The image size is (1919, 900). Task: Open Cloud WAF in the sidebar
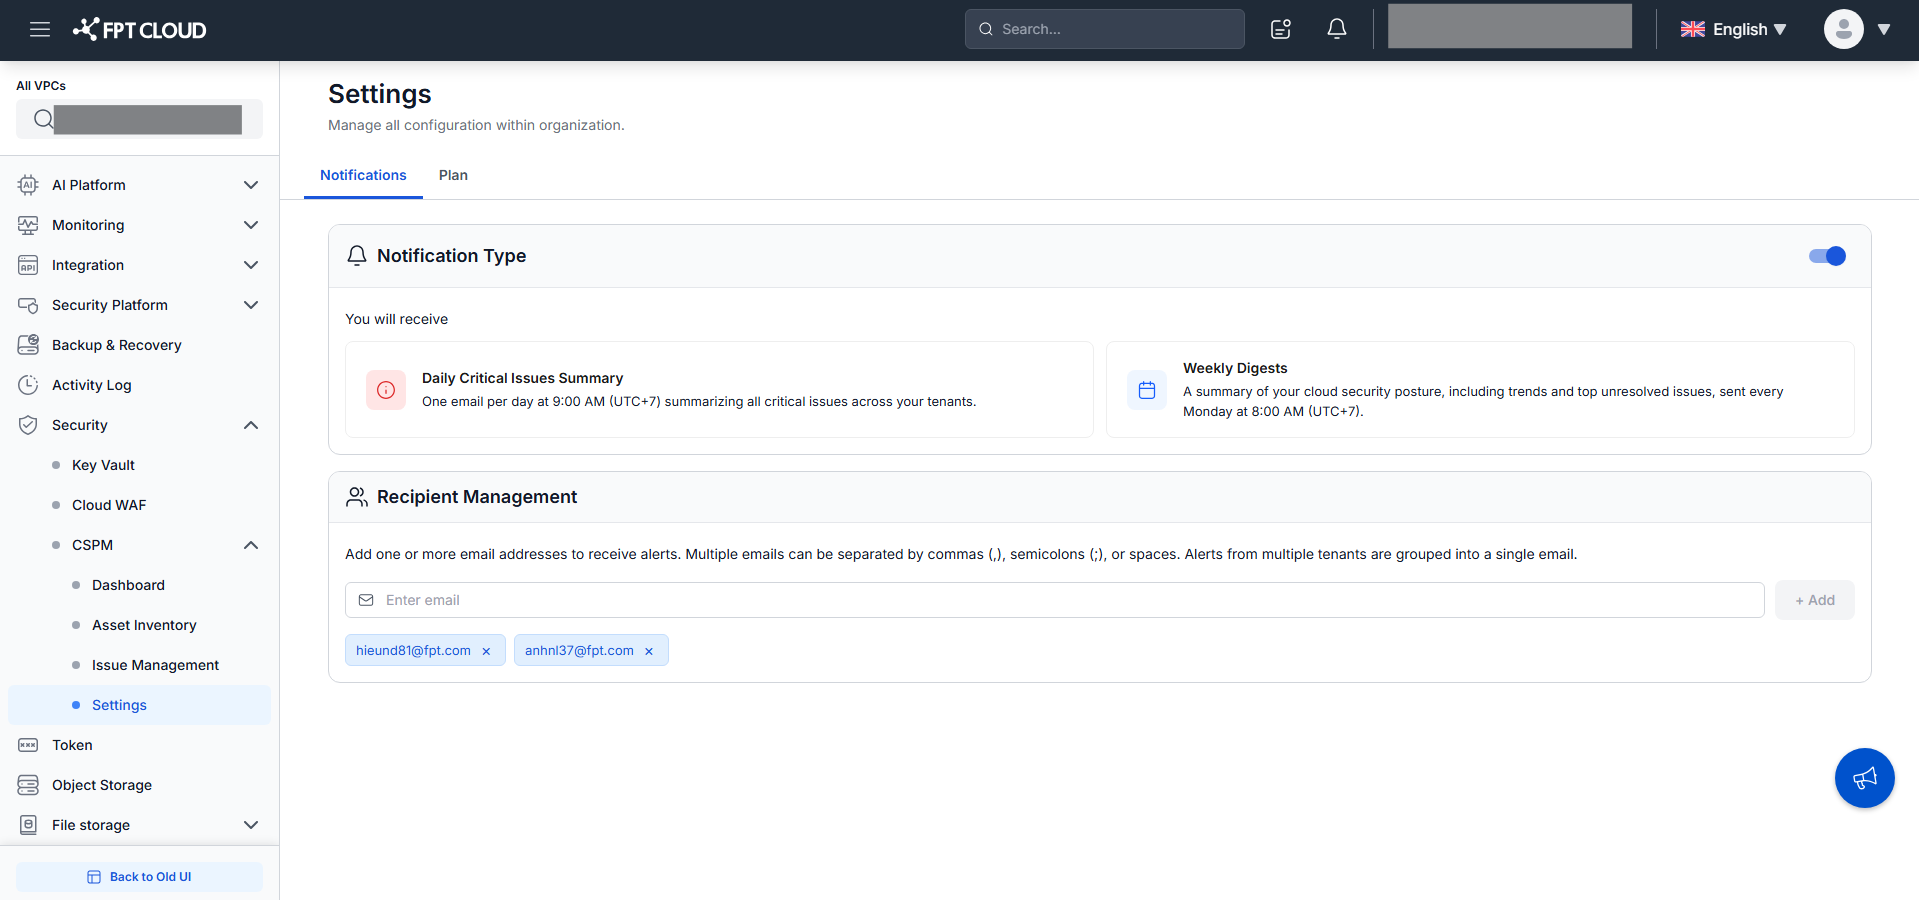[109, 505]
